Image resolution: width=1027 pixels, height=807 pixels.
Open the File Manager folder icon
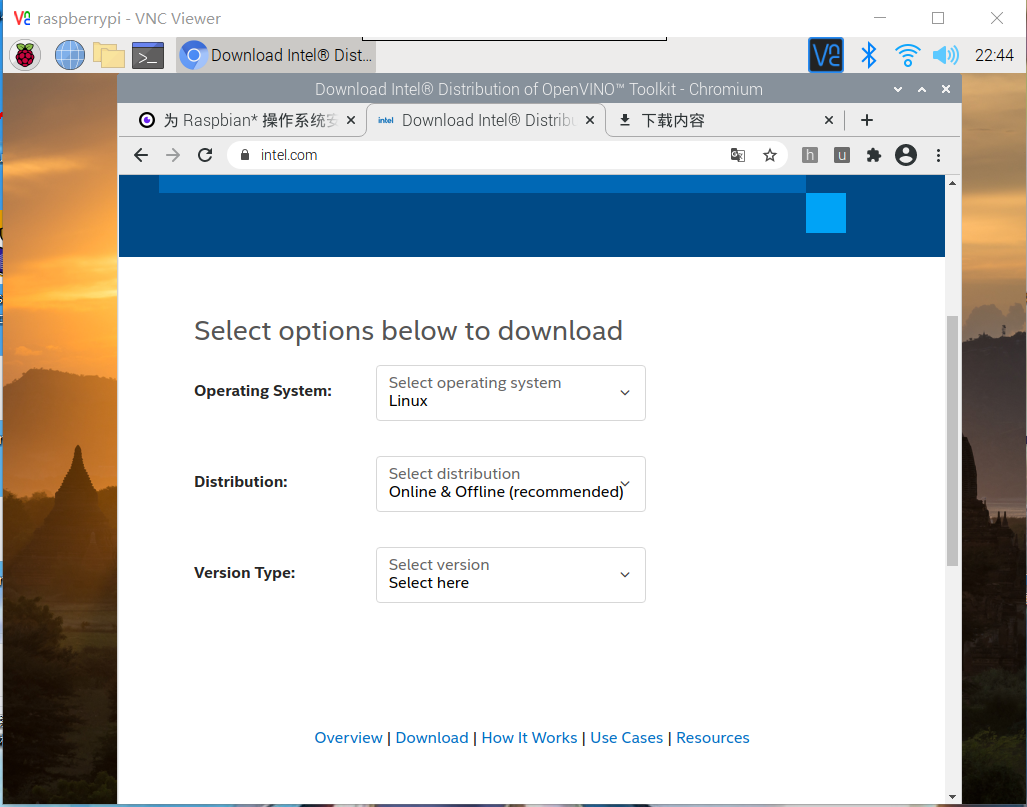pos(109,55)
